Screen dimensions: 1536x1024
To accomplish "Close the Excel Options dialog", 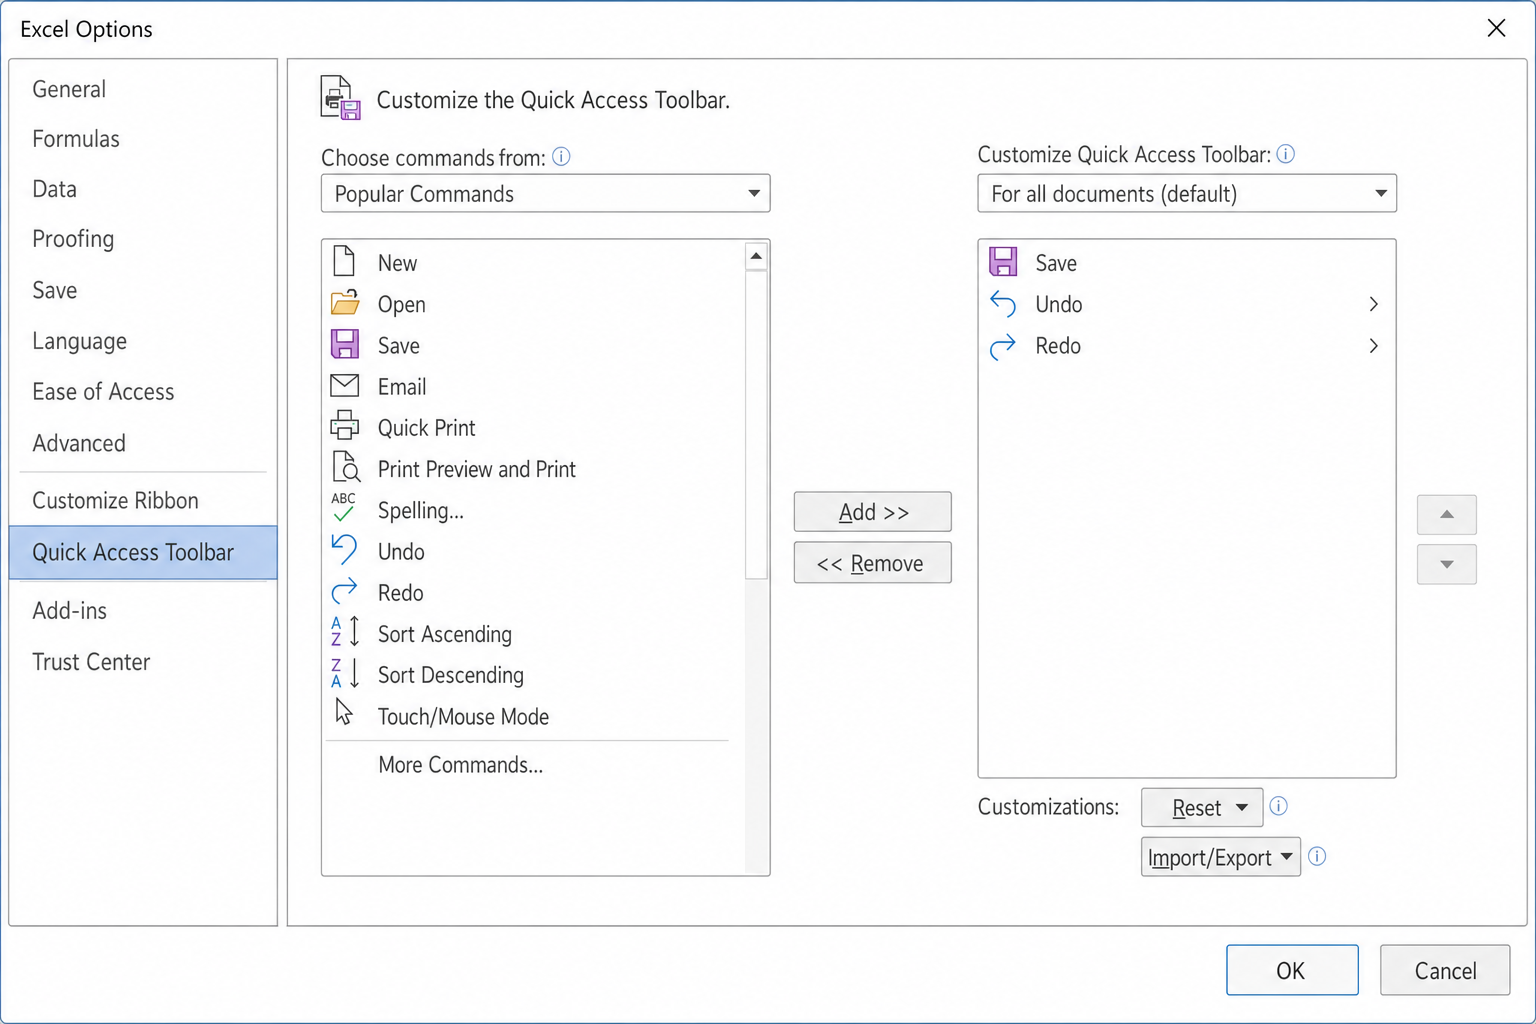I will 1496,28.
